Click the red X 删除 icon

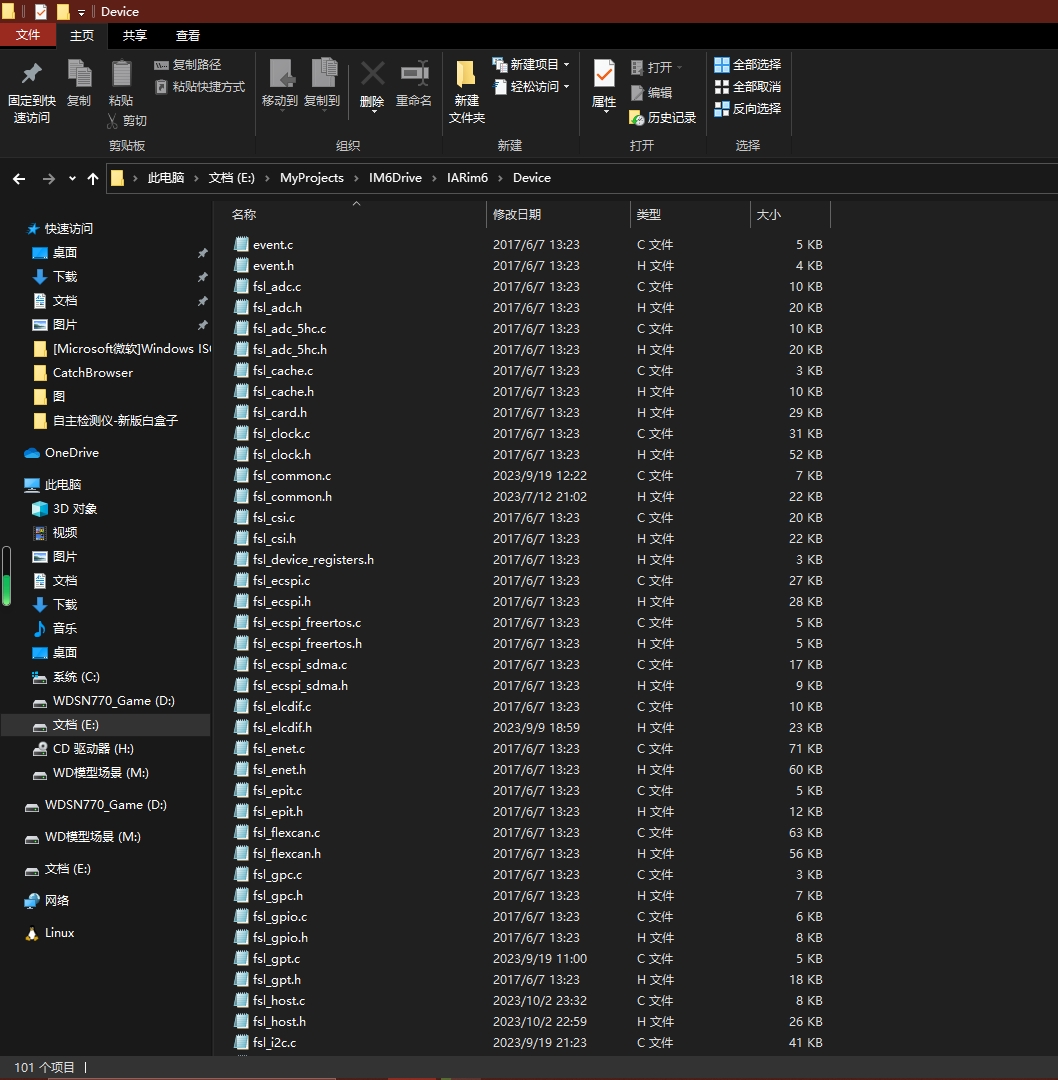click(373, 73)
